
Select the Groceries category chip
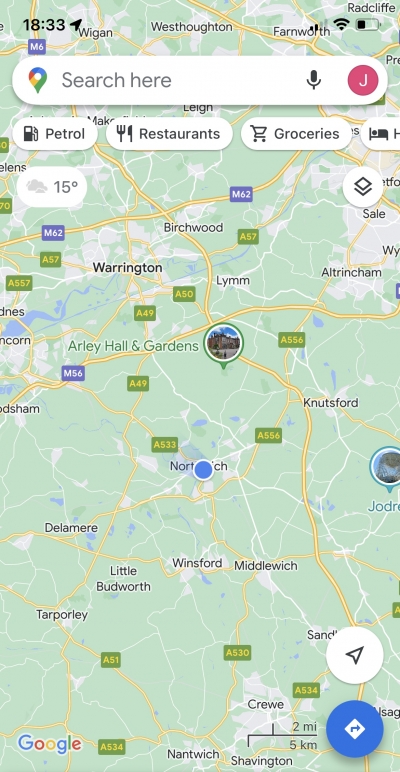[x=296, y=134]
